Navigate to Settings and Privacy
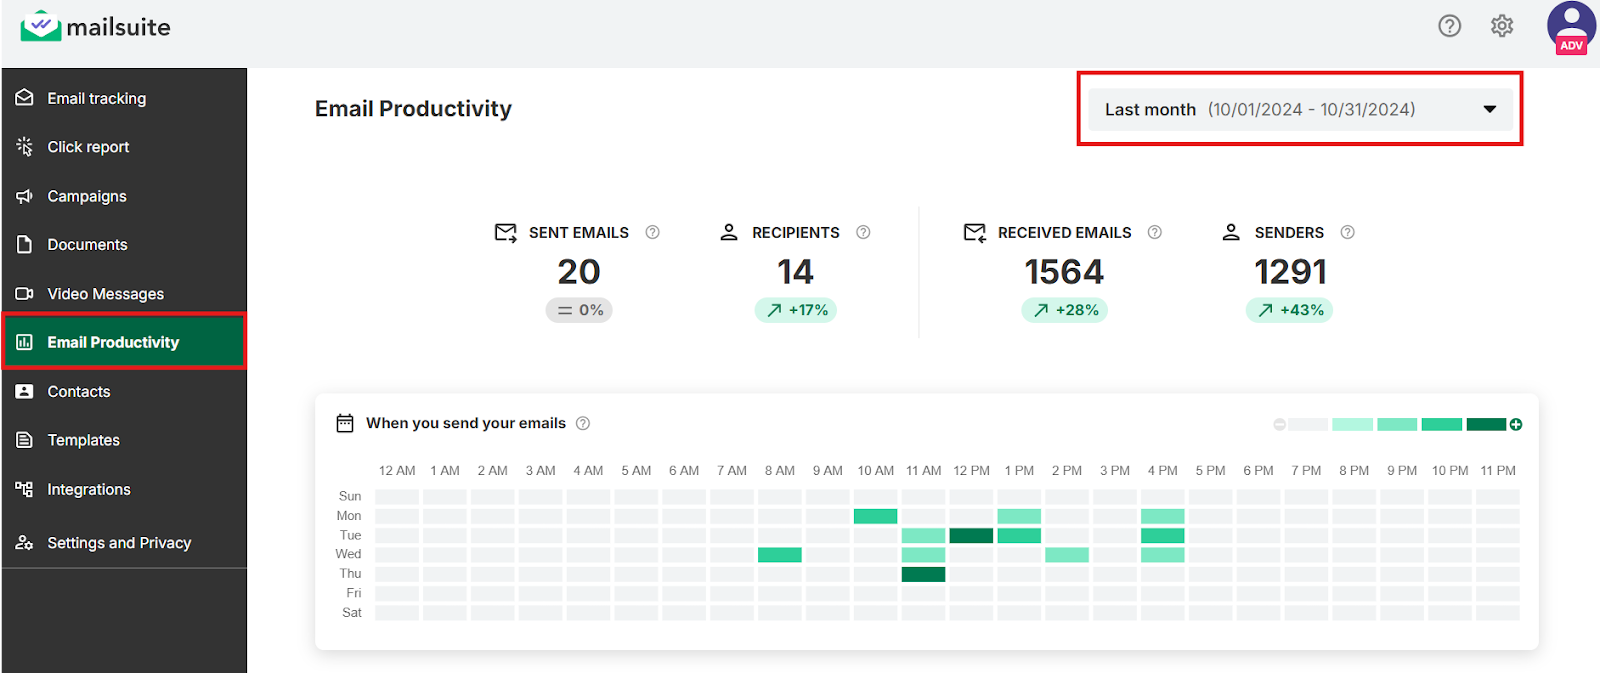Screen dimensions: 1600x673 tap(119, 543)
